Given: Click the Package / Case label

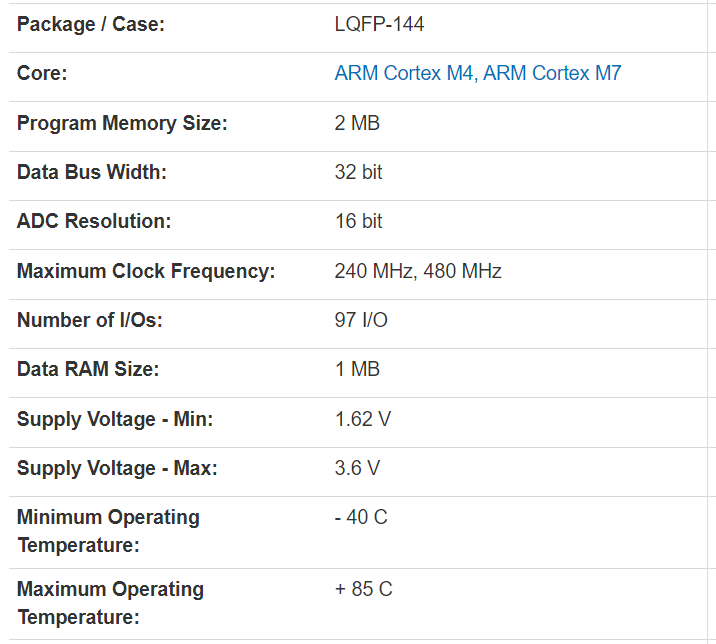Looking at the screenshot, I should (x=91, y=24).
